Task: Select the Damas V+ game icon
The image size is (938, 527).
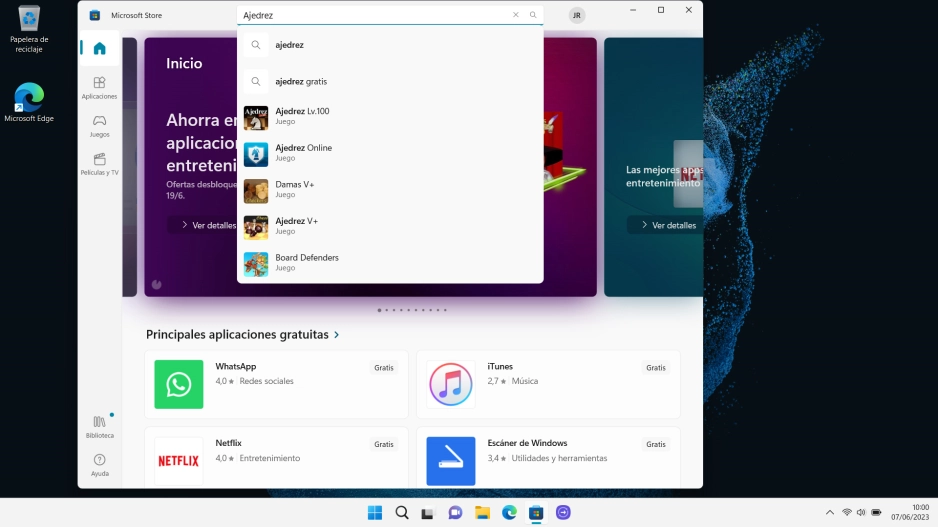Action: 255,191
